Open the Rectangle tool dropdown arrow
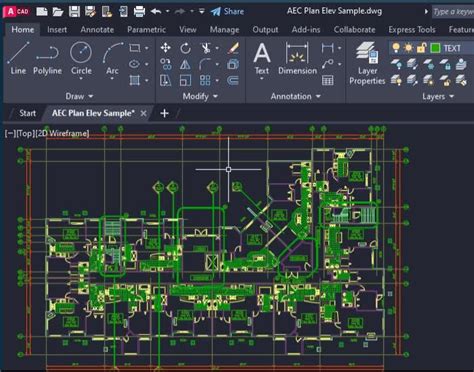Image resolution: width=474 pixels, height=372 pixels. (146, 48)
